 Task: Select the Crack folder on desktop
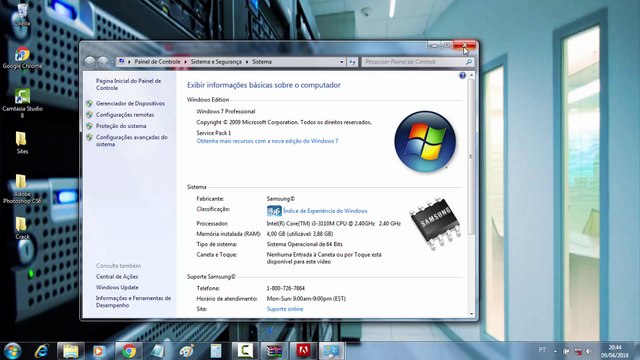coord(22,228)
